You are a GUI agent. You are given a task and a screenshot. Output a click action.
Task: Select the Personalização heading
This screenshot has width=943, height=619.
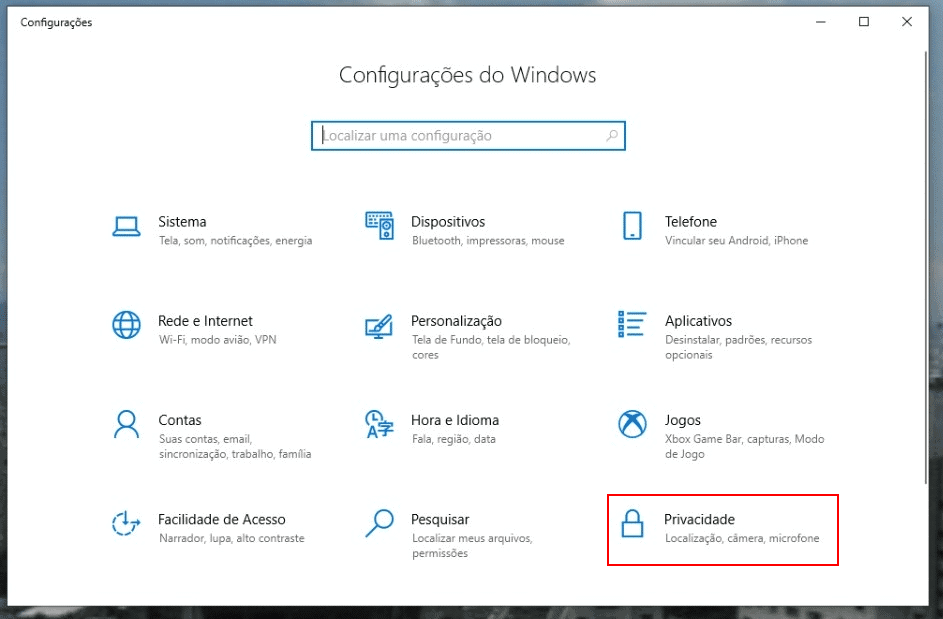coord(456,321)
